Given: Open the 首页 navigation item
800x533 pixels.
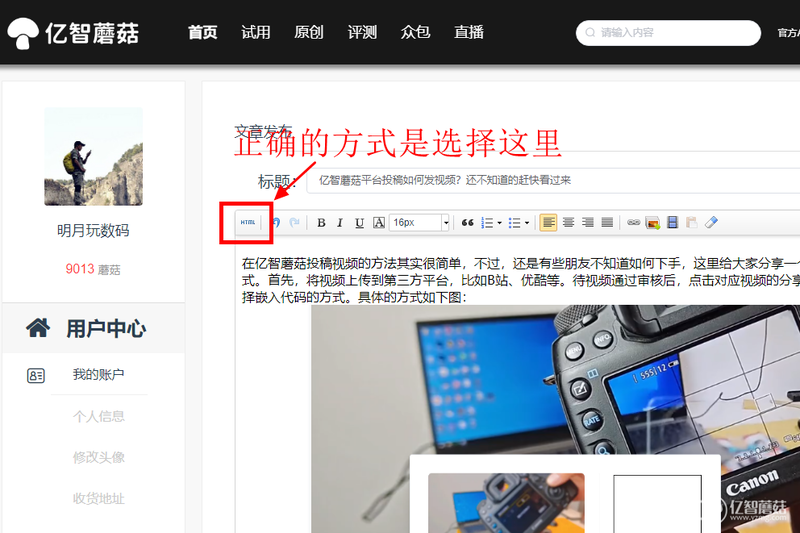Looking at the screenshot, I should coord(203,32).
